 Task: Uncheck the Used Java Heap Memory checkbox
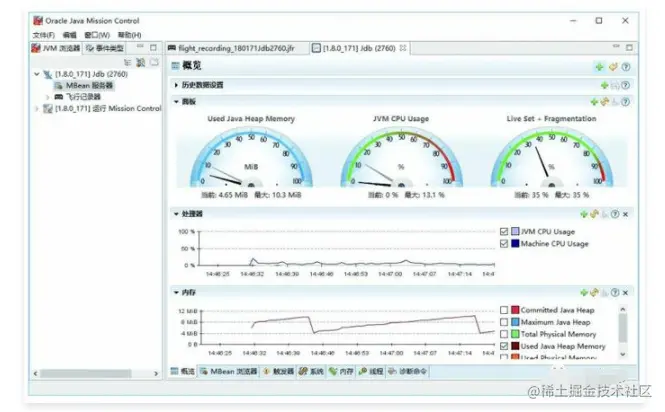point(504,346)
